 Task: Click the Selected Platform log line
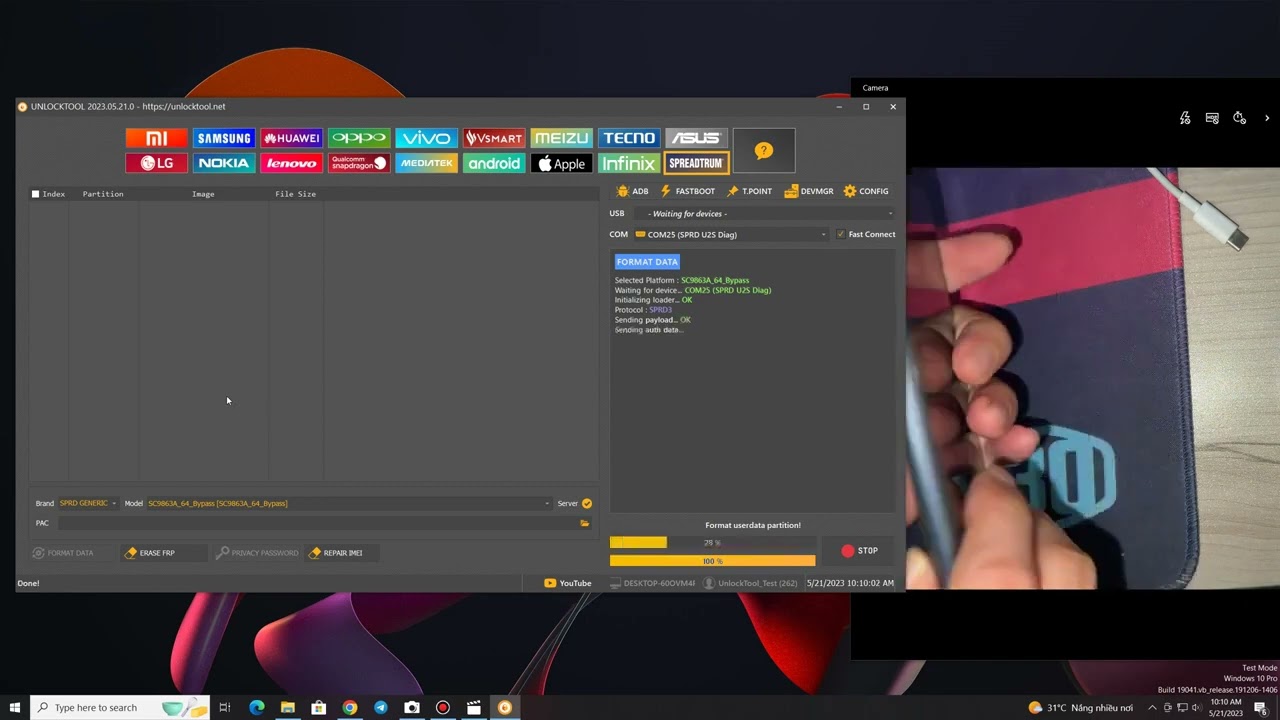click(682, 280)
